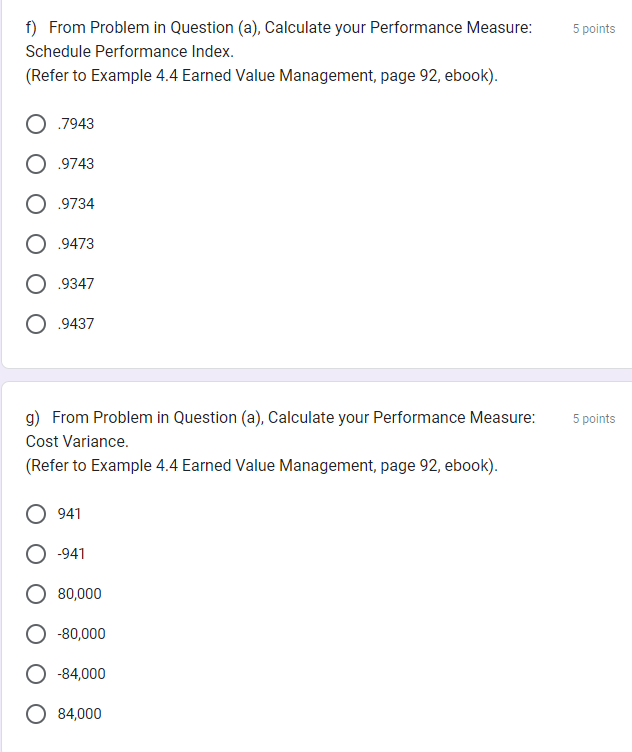The width and height of the screenshot is (632, 752).
Task: Select the .9473 radio option
Action: pos(36,244)
